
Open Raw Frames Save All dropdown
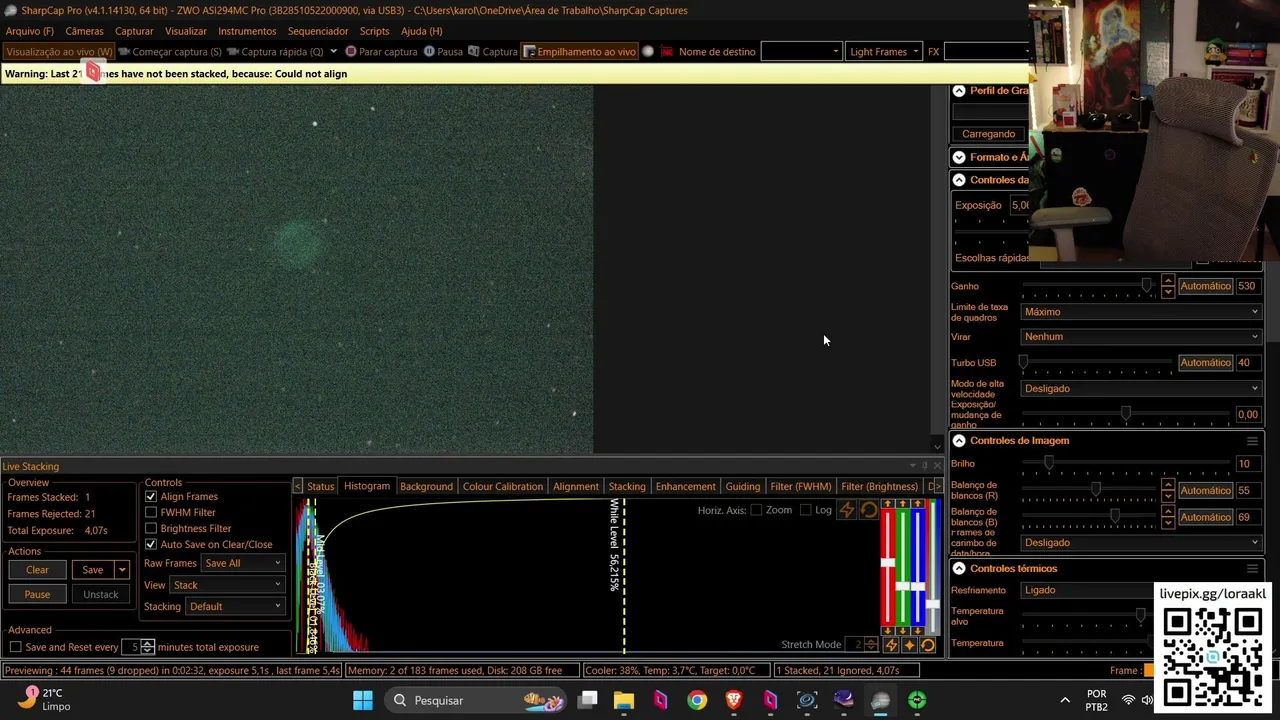point(243,563)
